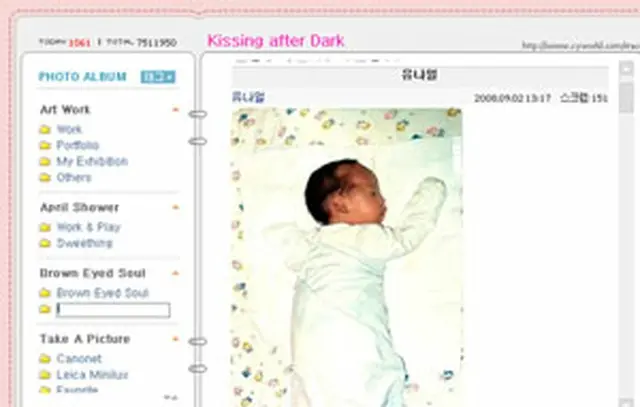
Task: Click the scrollbar up arrow on right
Action: 626,69
